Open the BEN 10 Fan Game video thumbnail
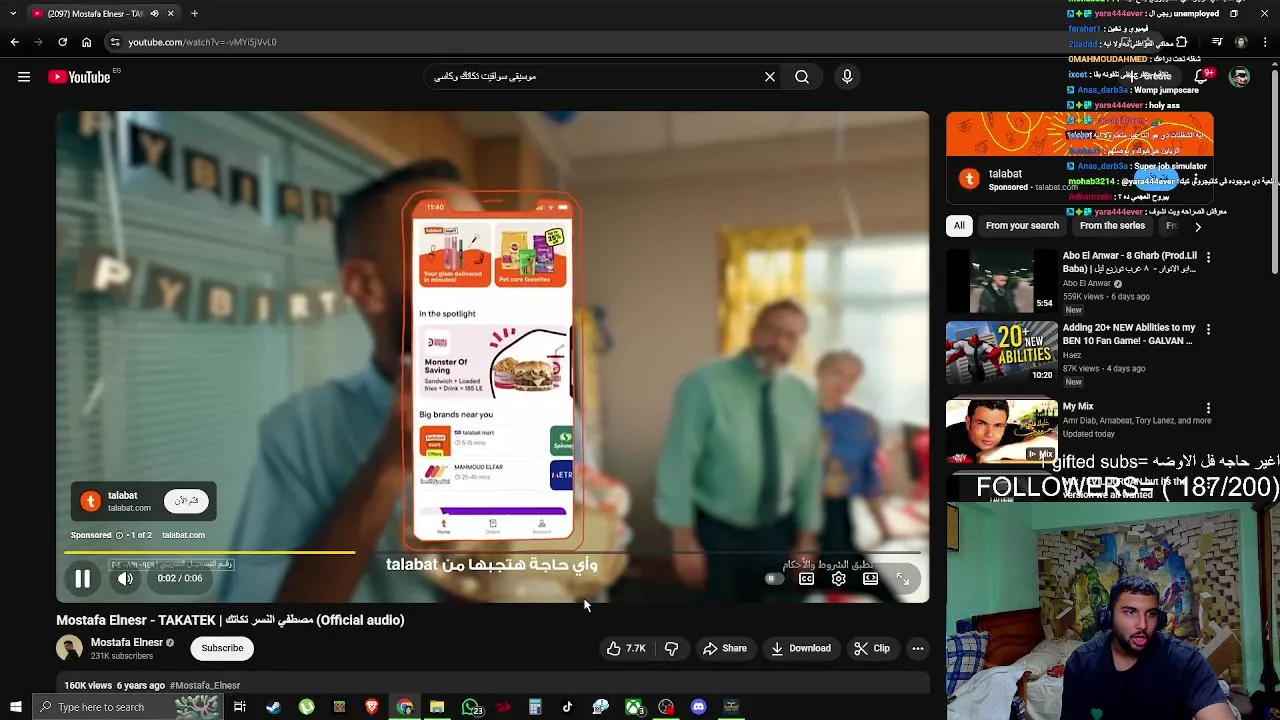 pyautogui.click(x=1002, y=352)
